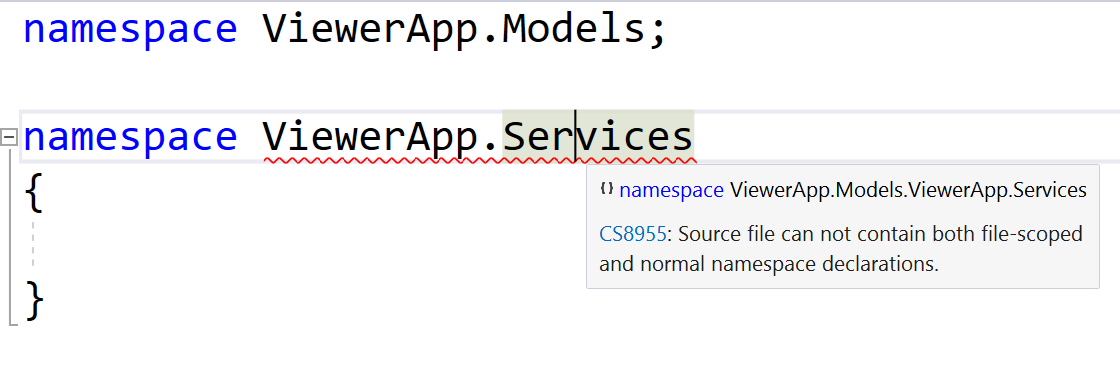Click the first-line 'namespace' keyword before ViewerApp.Models

(x=130, y=31)
